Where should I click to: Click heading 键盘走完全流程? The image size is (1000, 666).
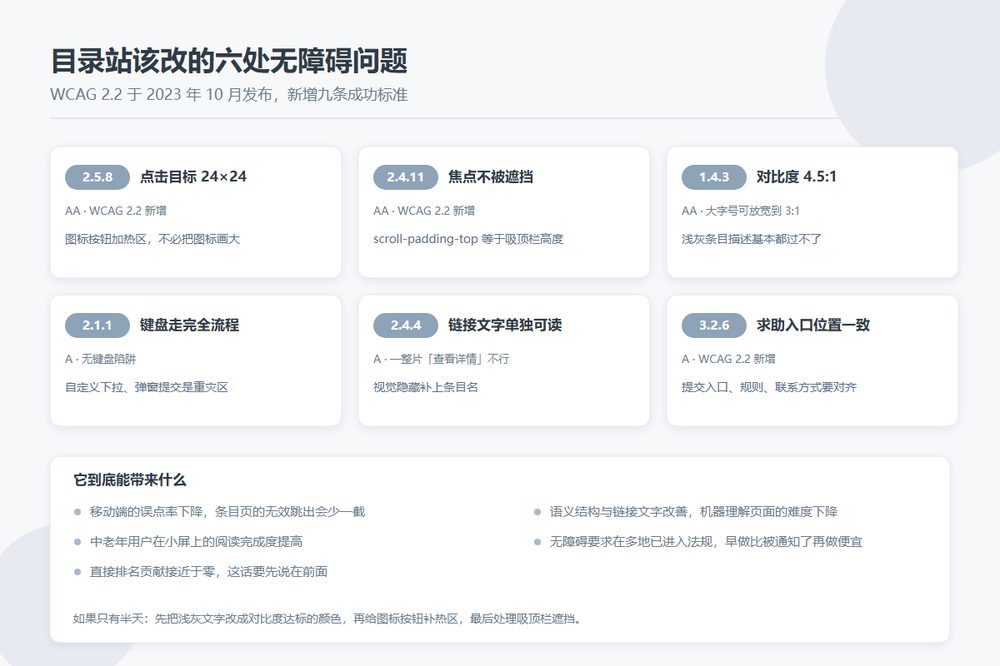189,325
